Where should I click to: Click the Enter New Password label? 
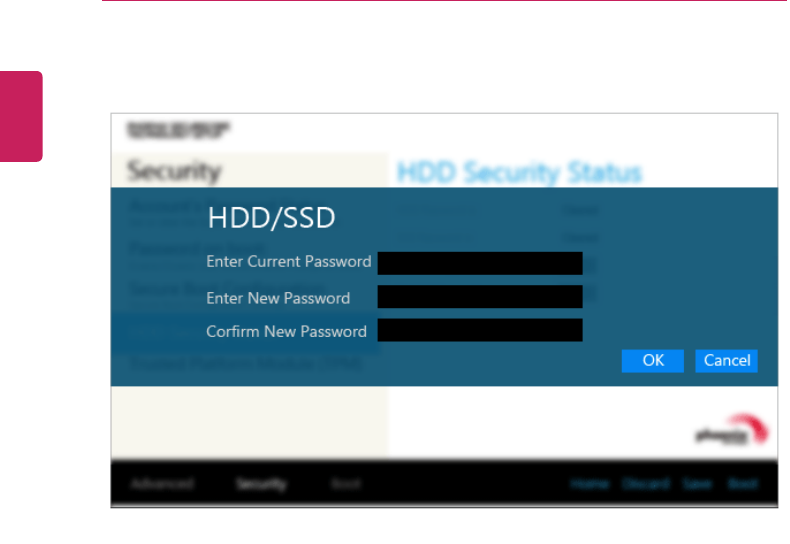(x=278, y=298)
